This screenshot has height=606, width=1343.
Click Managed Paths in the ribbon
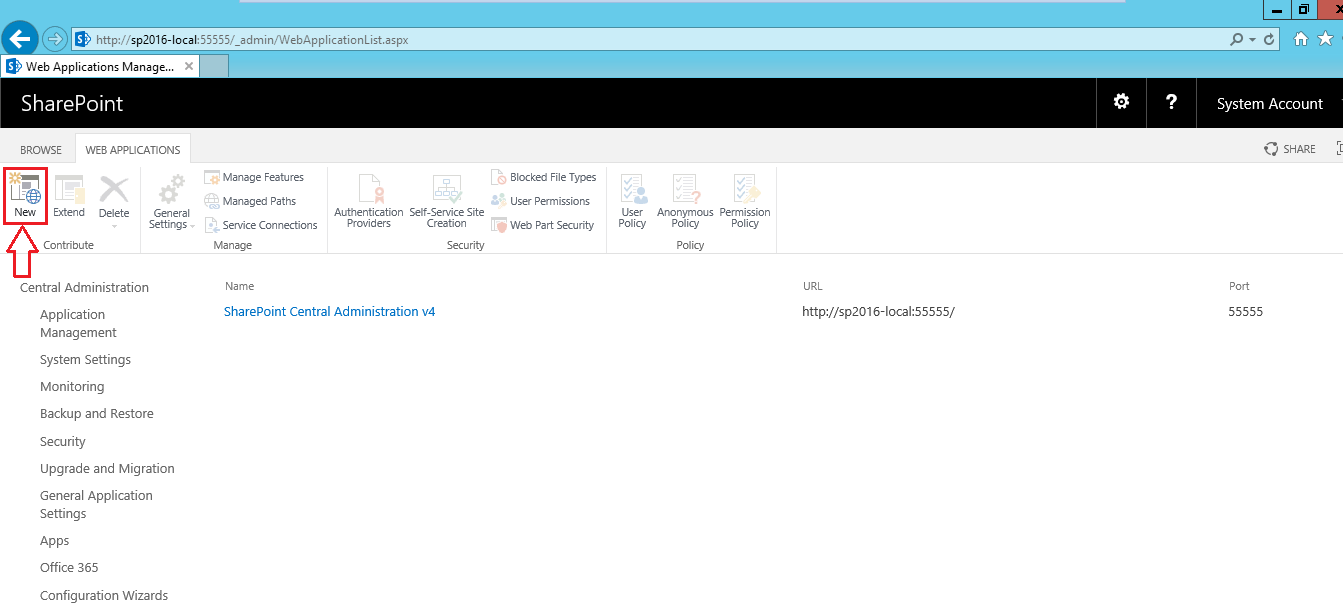[x=250, y=201]
